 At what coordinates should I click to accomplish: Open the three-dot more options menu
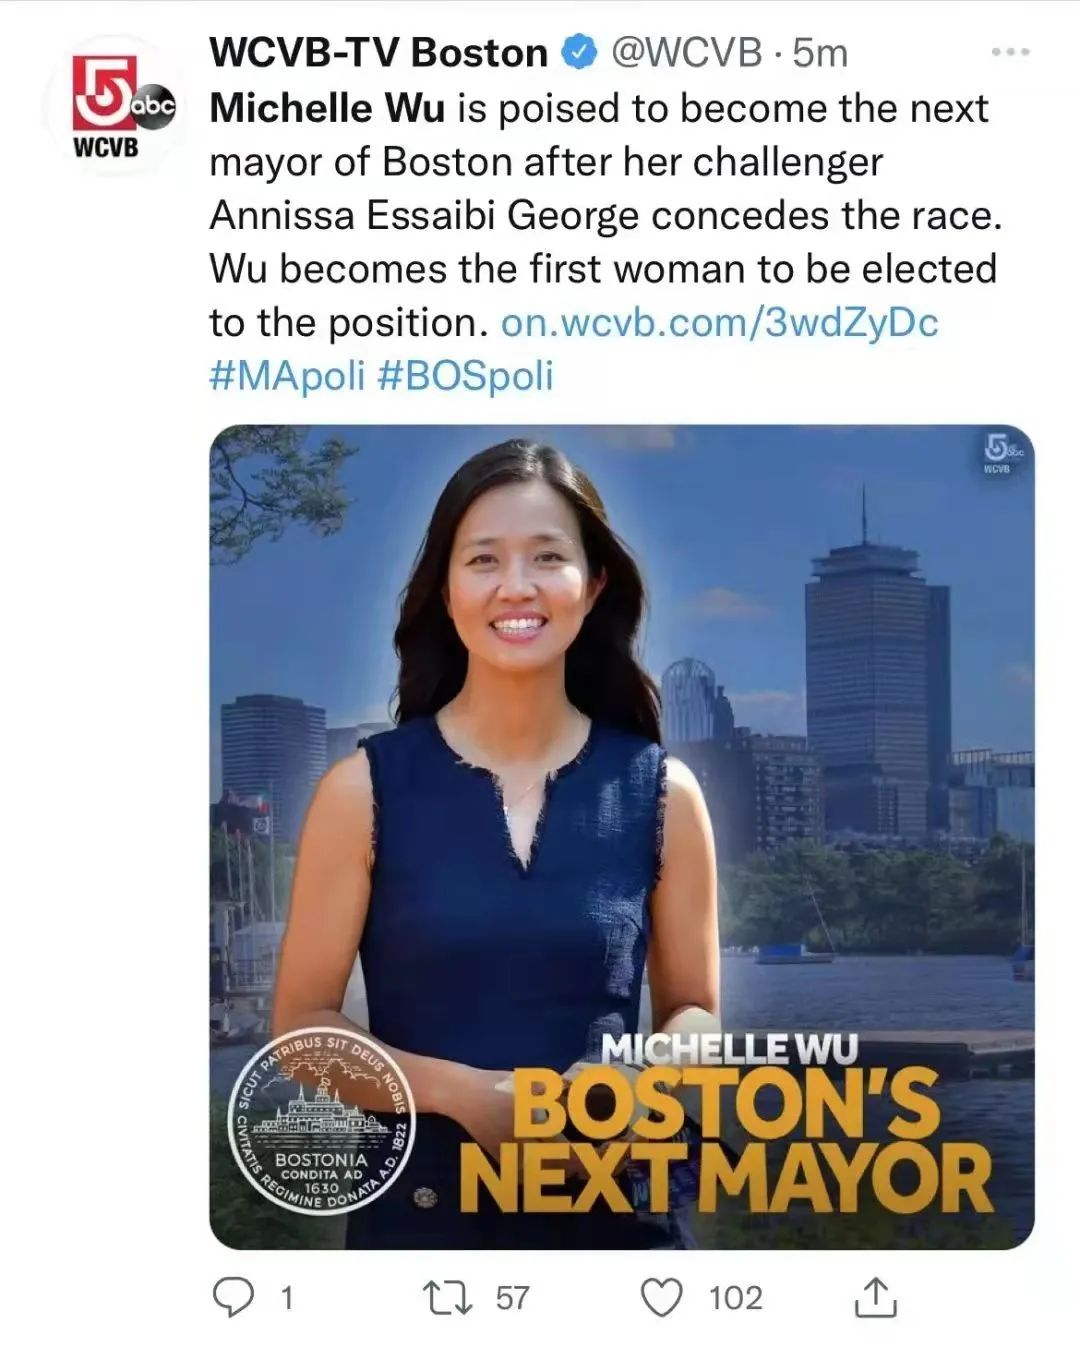click(1010, 52)
